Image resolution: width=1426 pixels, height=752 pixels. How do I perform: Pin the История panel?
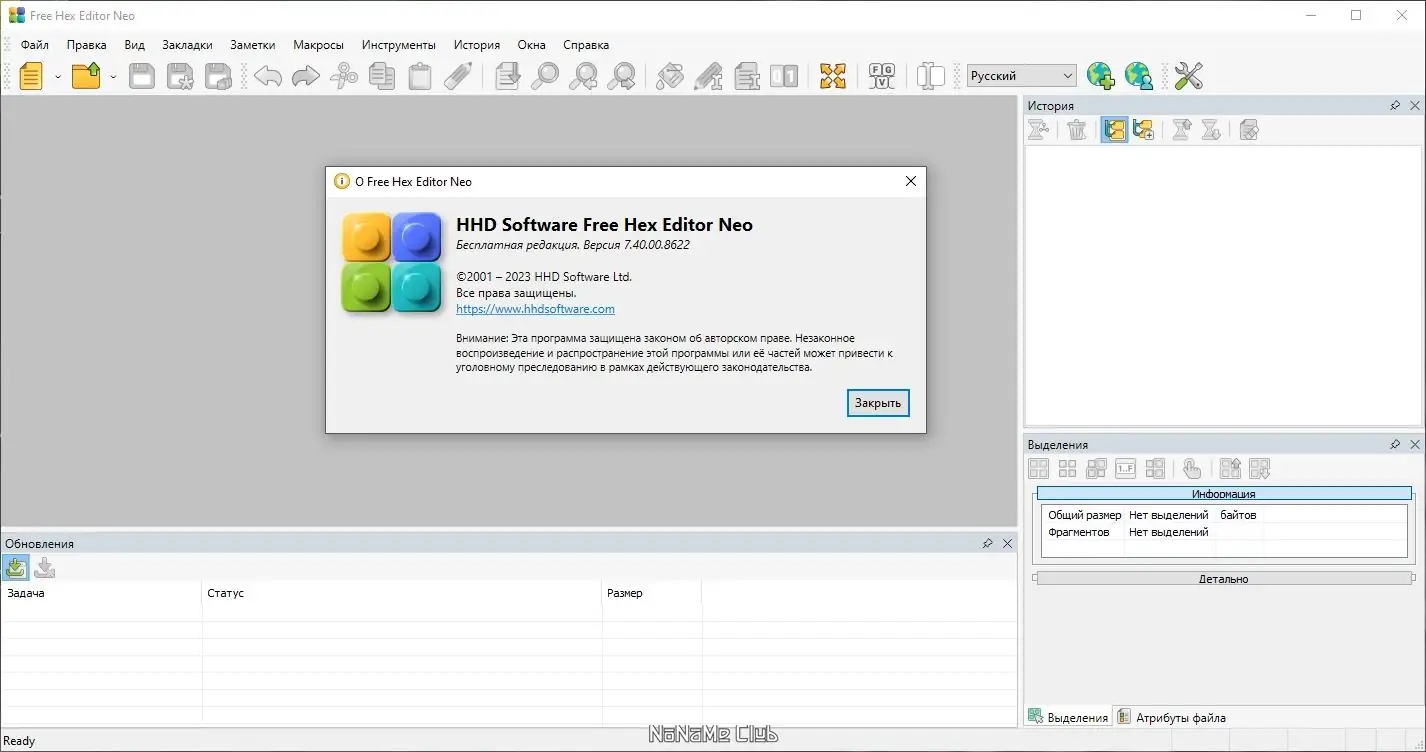(1395, 106)
